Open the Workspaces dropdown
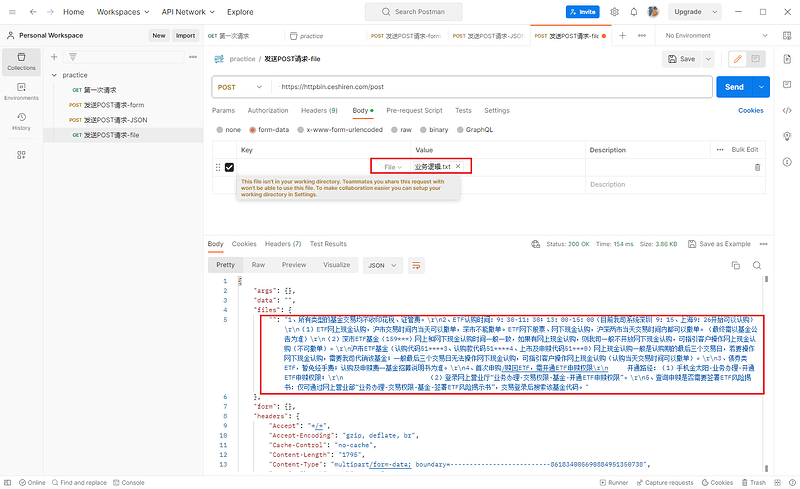Viewport: 800px width, 489px height. click(123, 12)
